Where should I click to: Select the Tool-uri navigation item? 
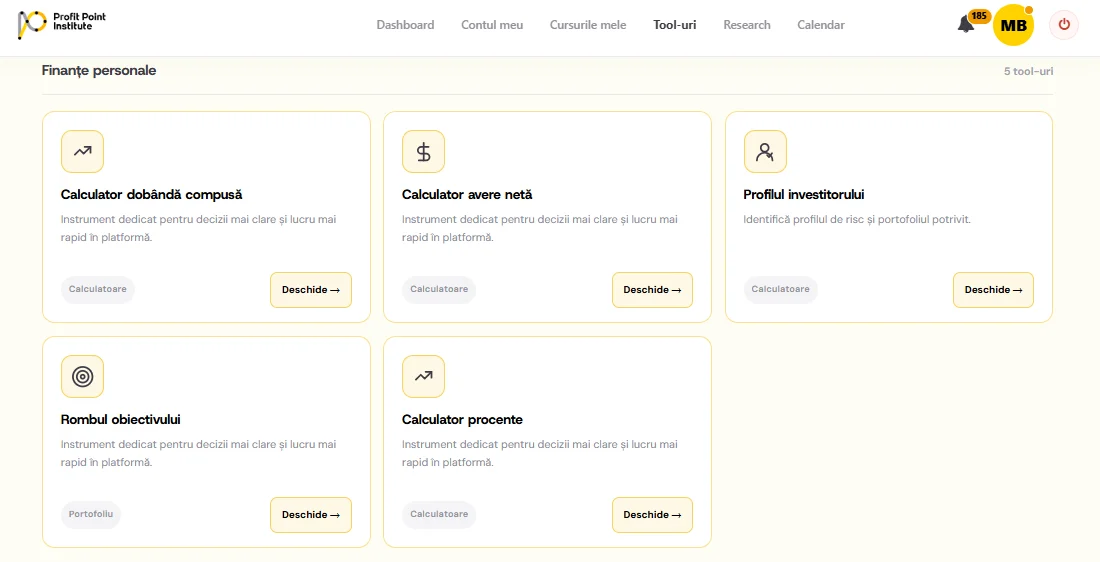coord(675,25)
